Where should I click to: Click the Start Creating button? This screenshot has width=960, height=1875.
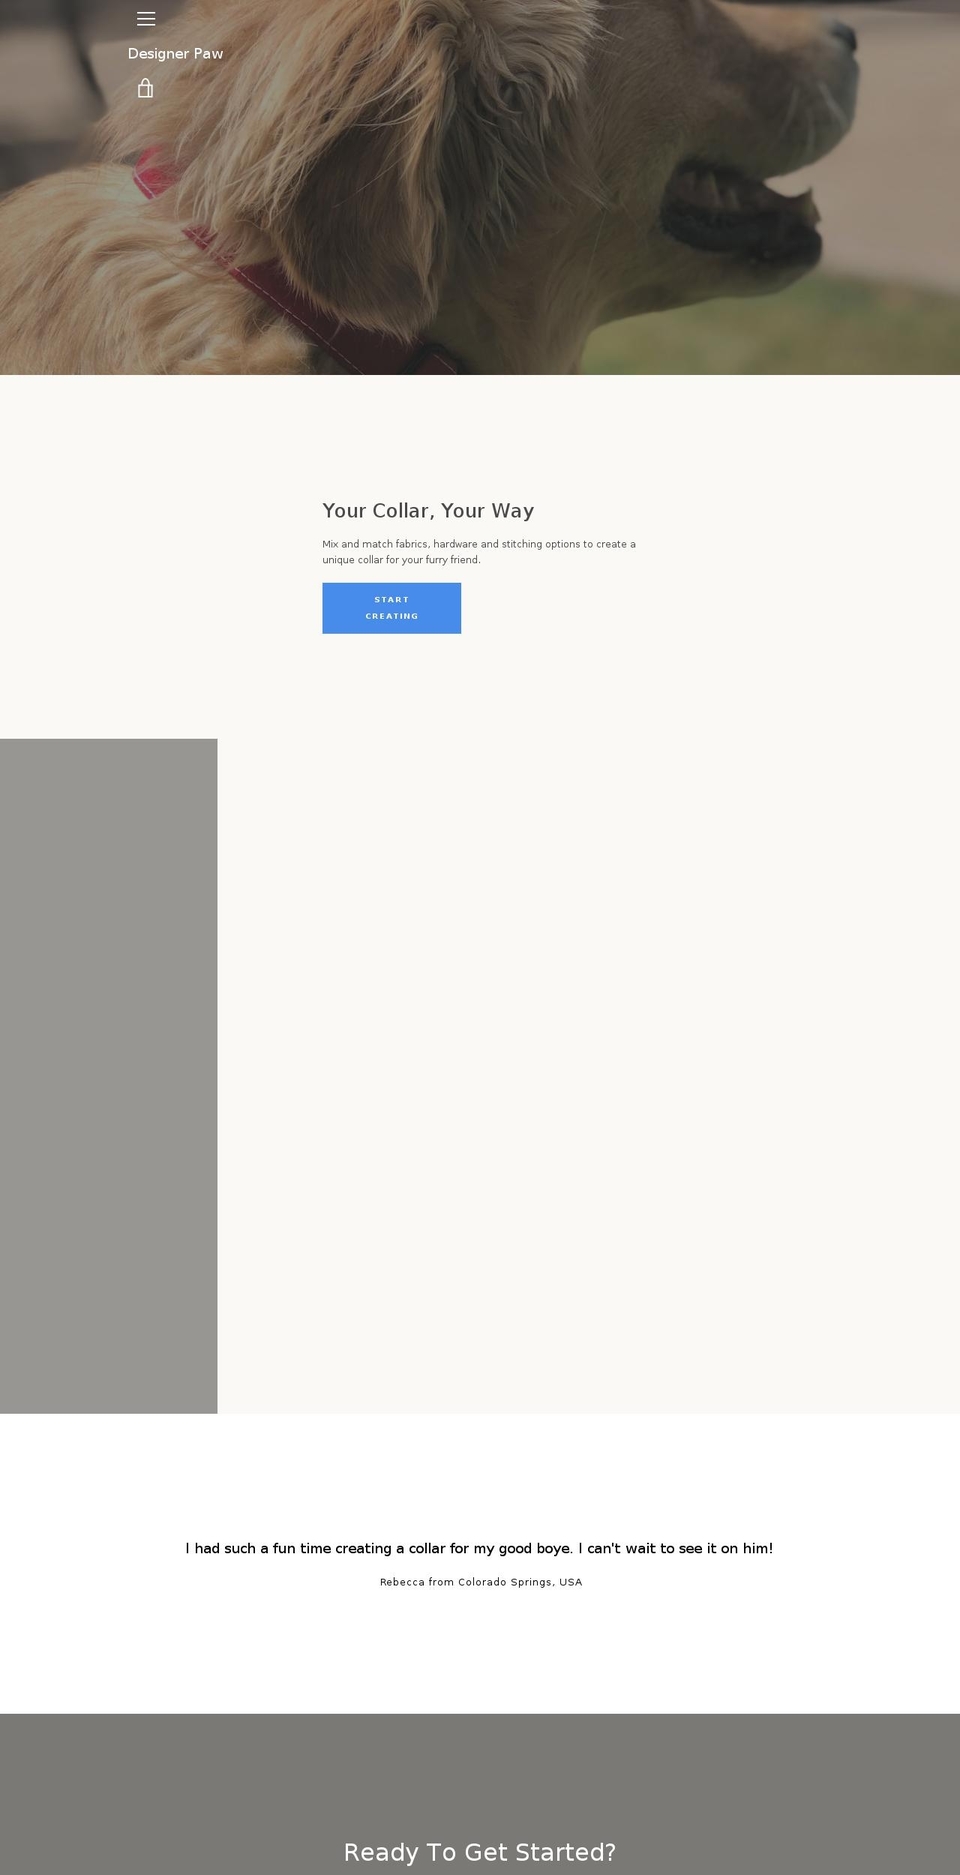click(x=391, y=608)
